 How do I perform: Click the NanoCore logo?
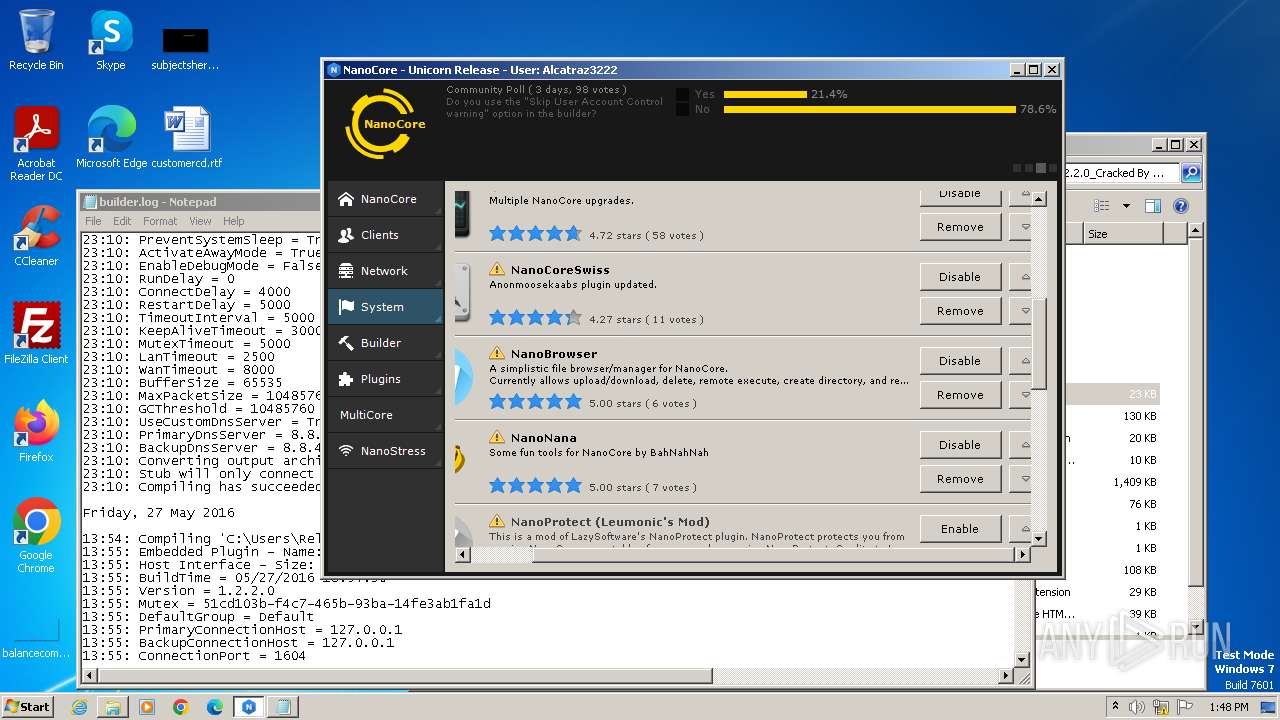tap(385, 124)
